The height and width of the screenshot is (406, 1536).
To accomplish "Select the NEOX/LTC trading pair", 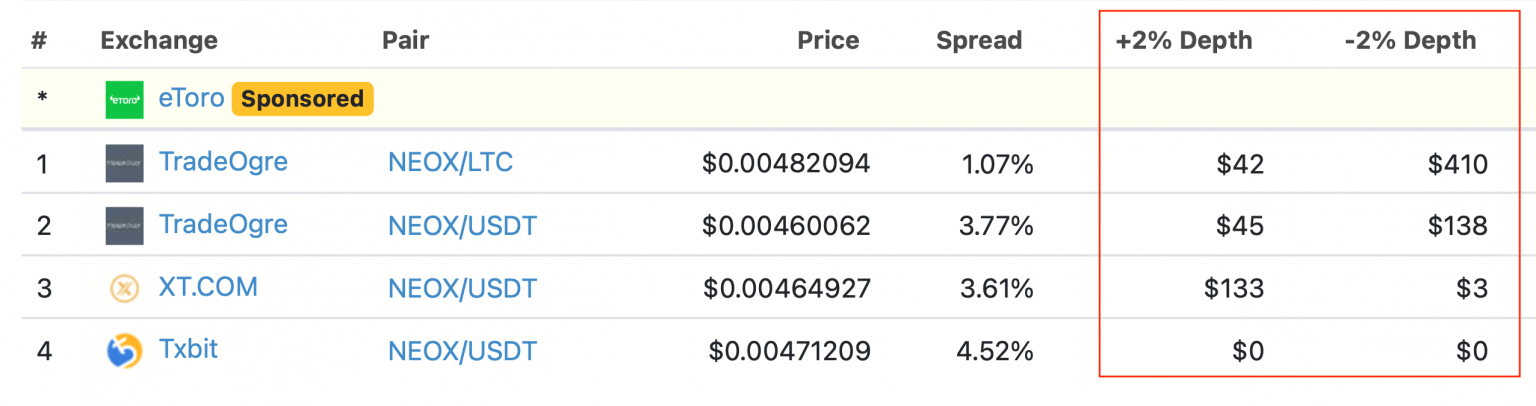I will tap(450, 163).
